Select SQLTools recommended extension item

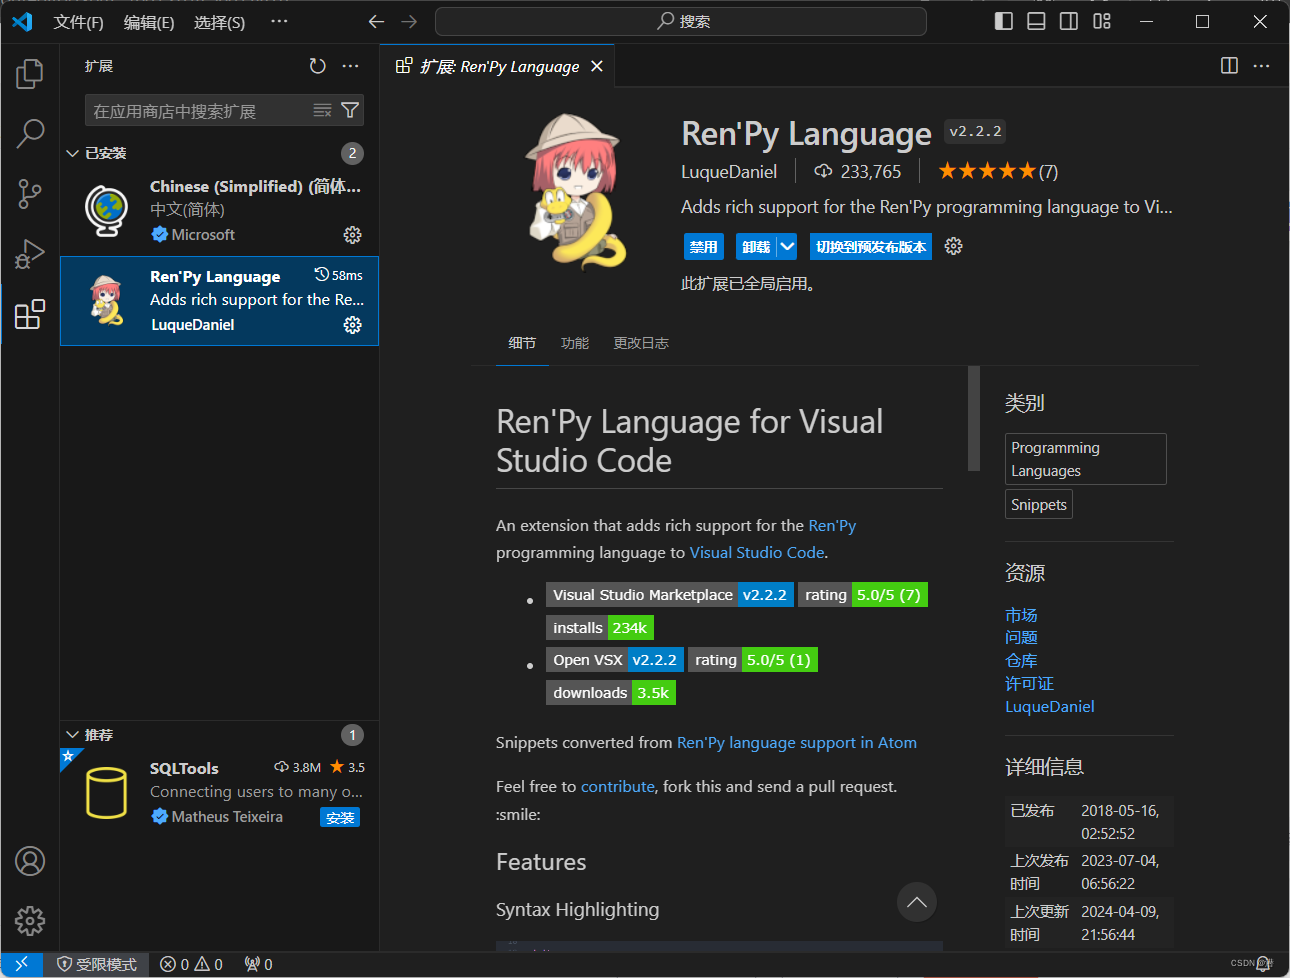click(219, 792)
